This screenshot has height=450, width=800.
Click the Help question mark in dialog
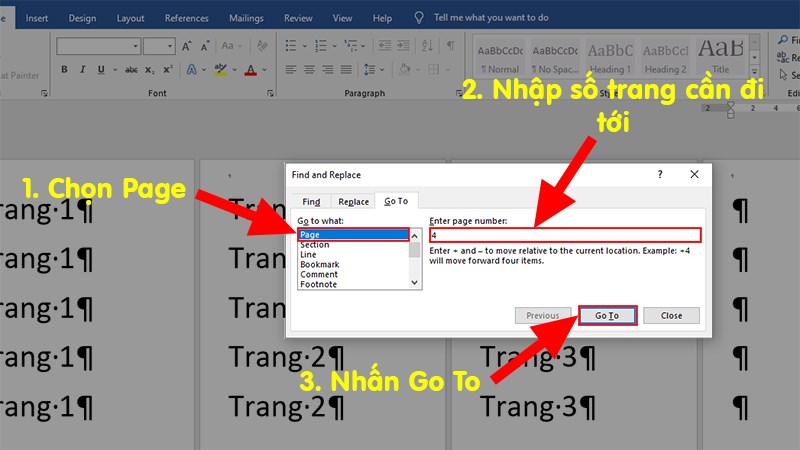tap(660, 174)
